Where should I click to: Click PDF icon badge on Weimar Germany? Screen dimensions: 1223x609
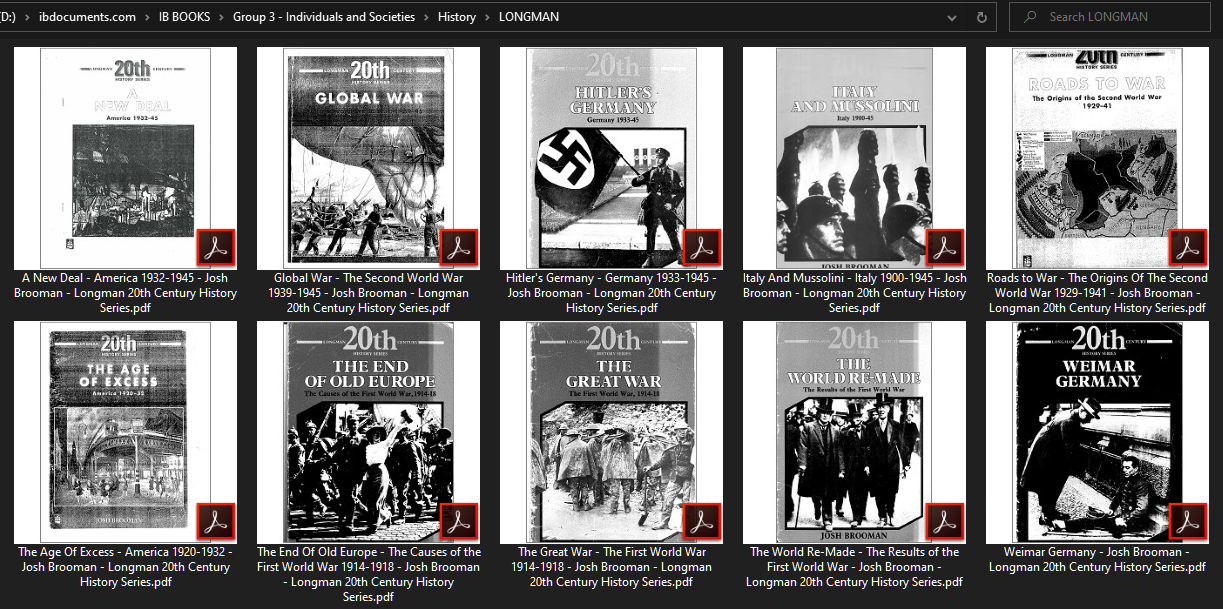coord(1187,521)
